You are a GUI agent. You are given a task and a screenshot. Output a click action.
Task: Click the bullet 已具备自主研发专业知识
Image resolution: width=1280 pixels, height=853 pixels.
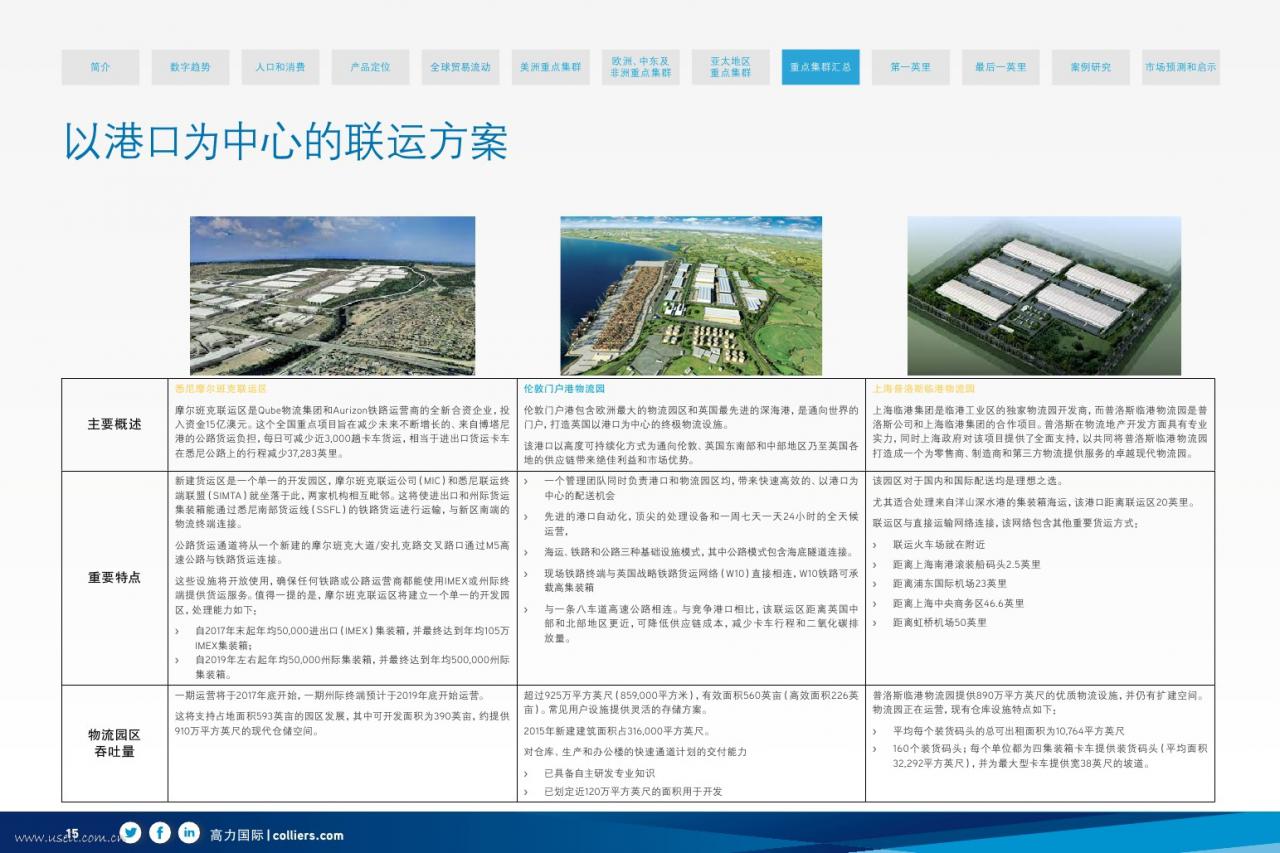click(599, 773)
